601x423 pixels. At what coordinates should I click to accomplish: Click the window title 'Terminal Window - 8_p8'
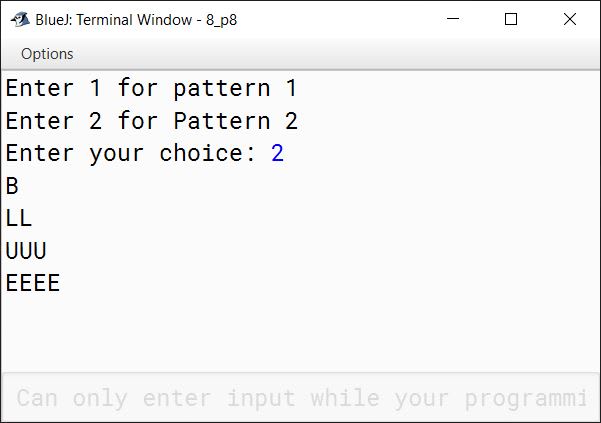point(157,20)
